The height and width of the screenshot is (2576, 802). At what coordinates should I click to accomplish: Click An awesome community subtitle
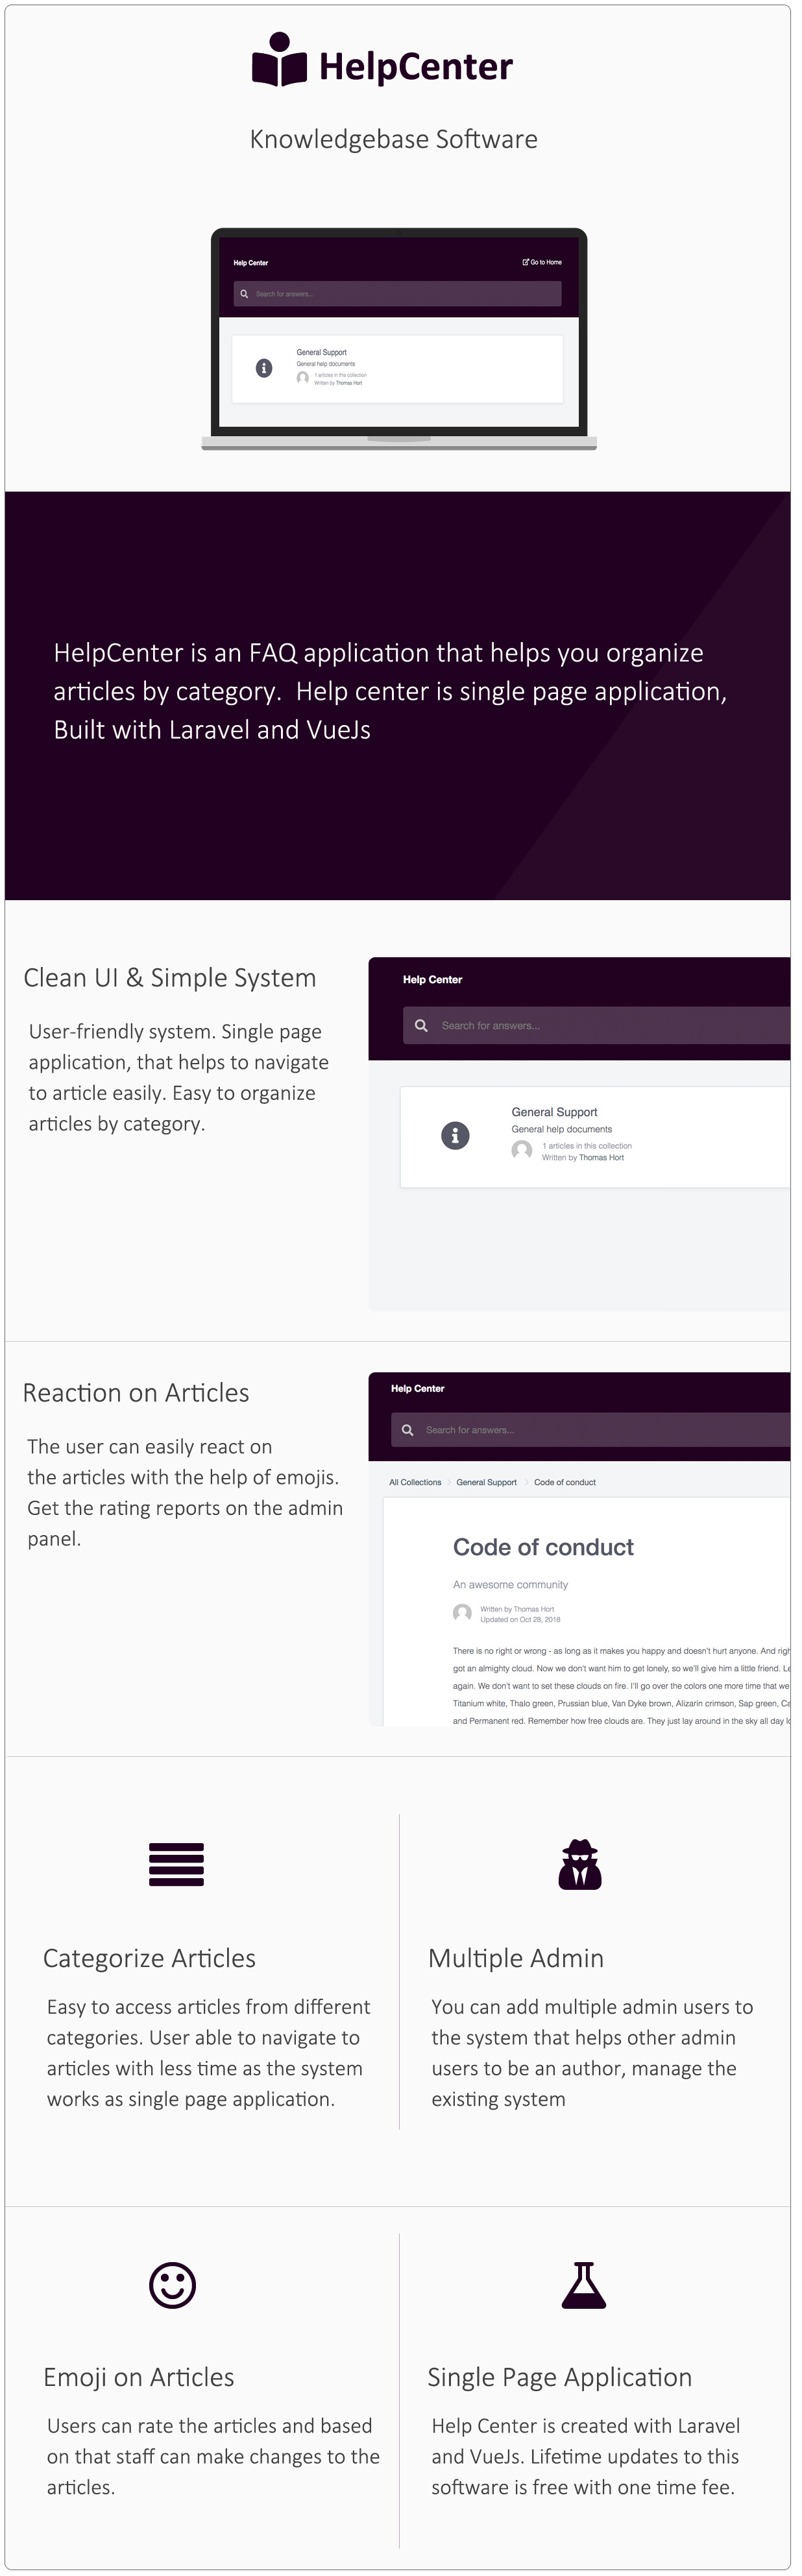(510, 1584)
